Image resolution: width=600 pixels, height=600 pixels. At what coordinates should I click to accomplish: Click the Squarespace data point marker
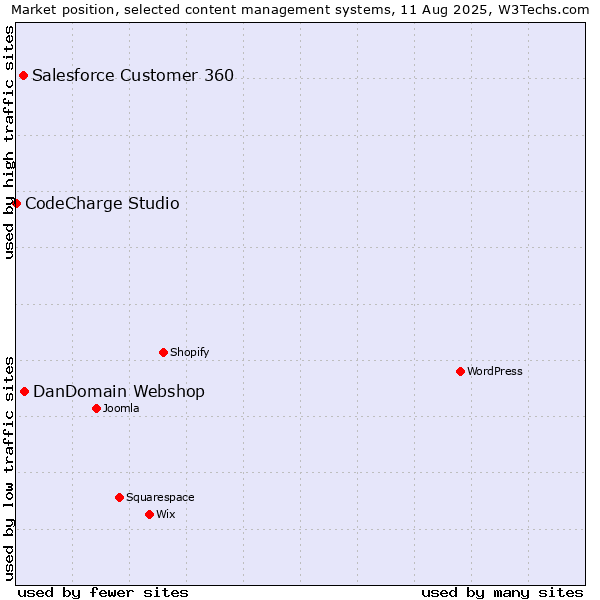[119, 497]
